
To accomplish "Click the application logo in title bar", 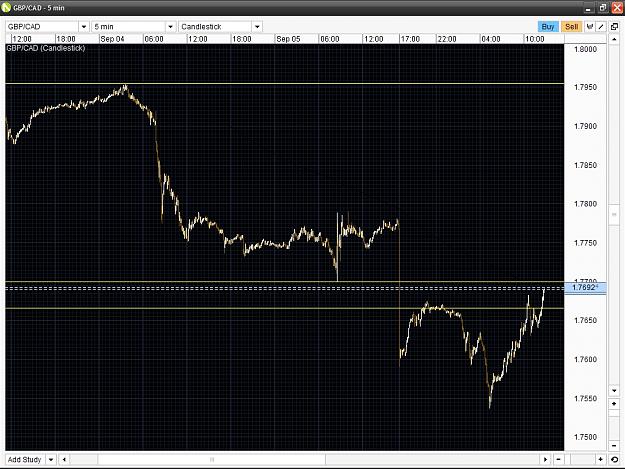I will [6, 8].
